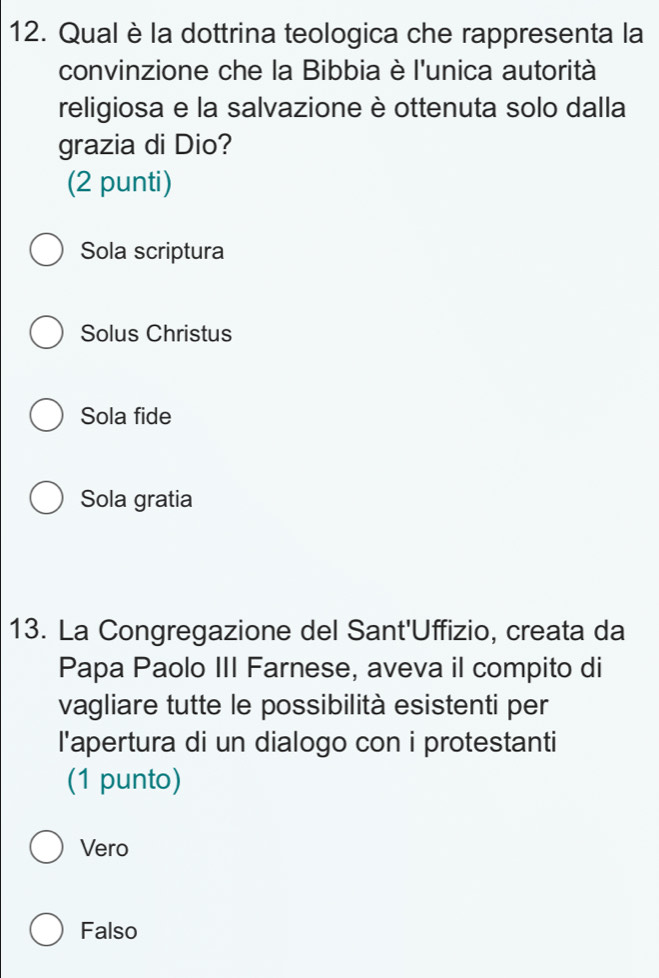This screenshot has width=659, height=978.
Task: Click the "Solus Christus" answer label text
Action: click(157, 334)
